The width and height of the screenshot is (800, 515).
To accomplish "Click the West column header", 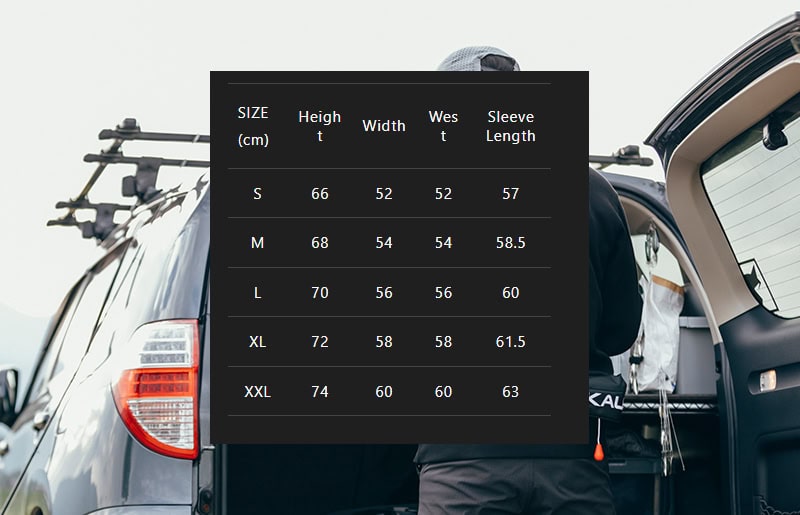I will tap(443, 126).
